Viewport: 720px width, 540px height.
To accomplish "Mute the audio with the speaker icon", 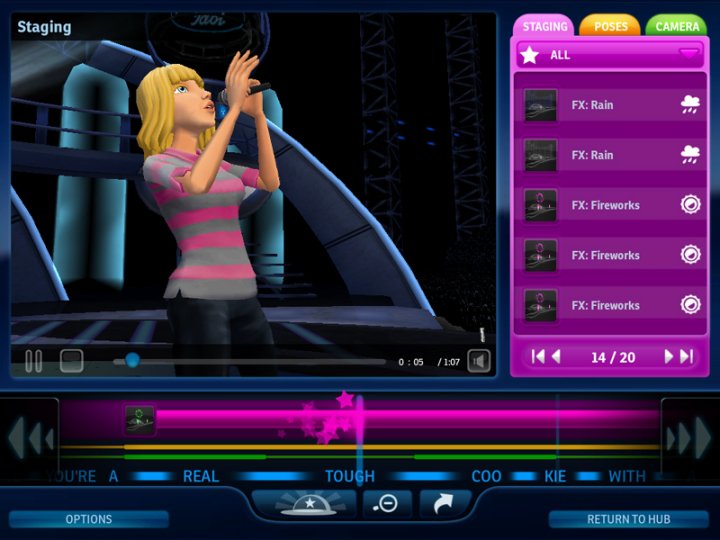I will point(479,361).
